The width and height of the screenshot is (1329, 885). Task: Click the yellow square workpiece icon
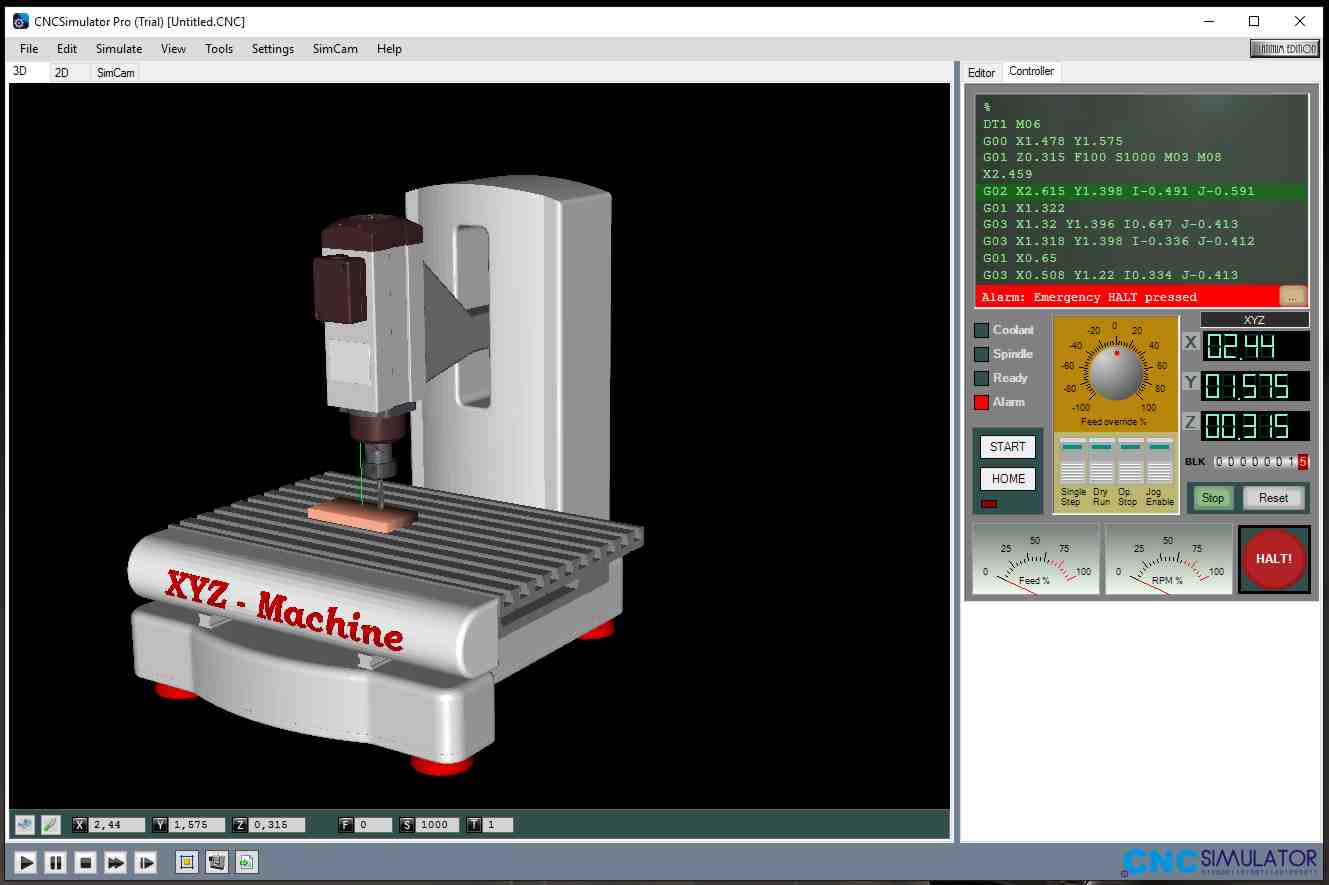pyautogui.click(x=186, y=862)
